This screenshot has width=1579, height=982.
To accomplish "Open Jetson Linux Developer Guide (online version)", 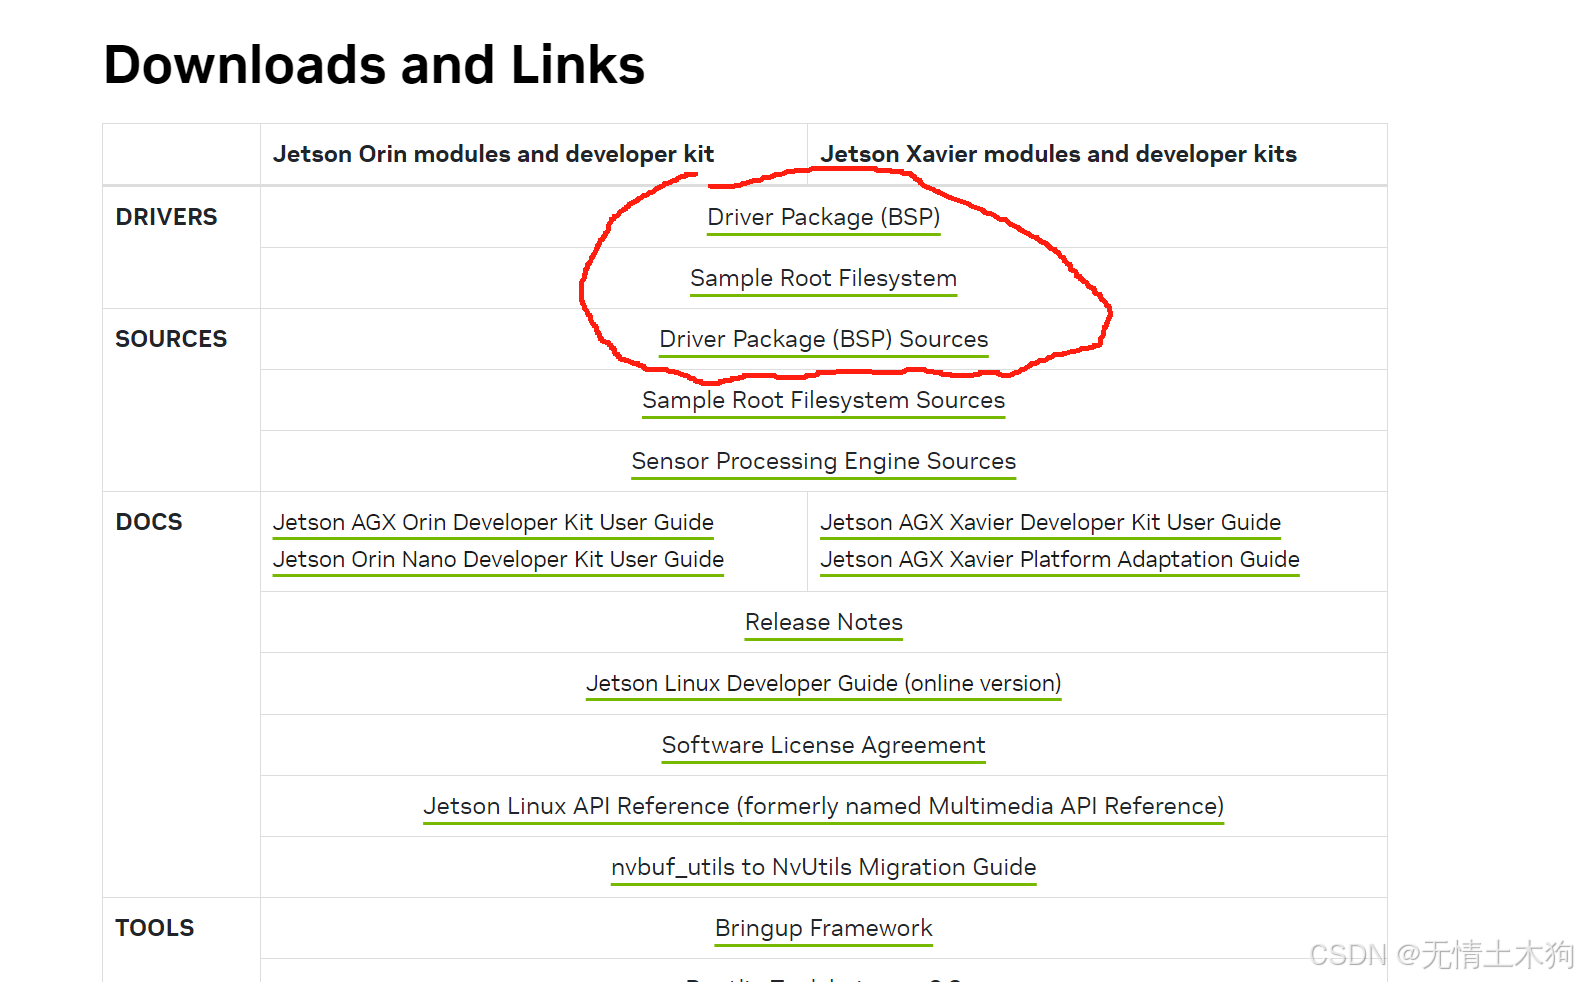I will pos(823,683).
